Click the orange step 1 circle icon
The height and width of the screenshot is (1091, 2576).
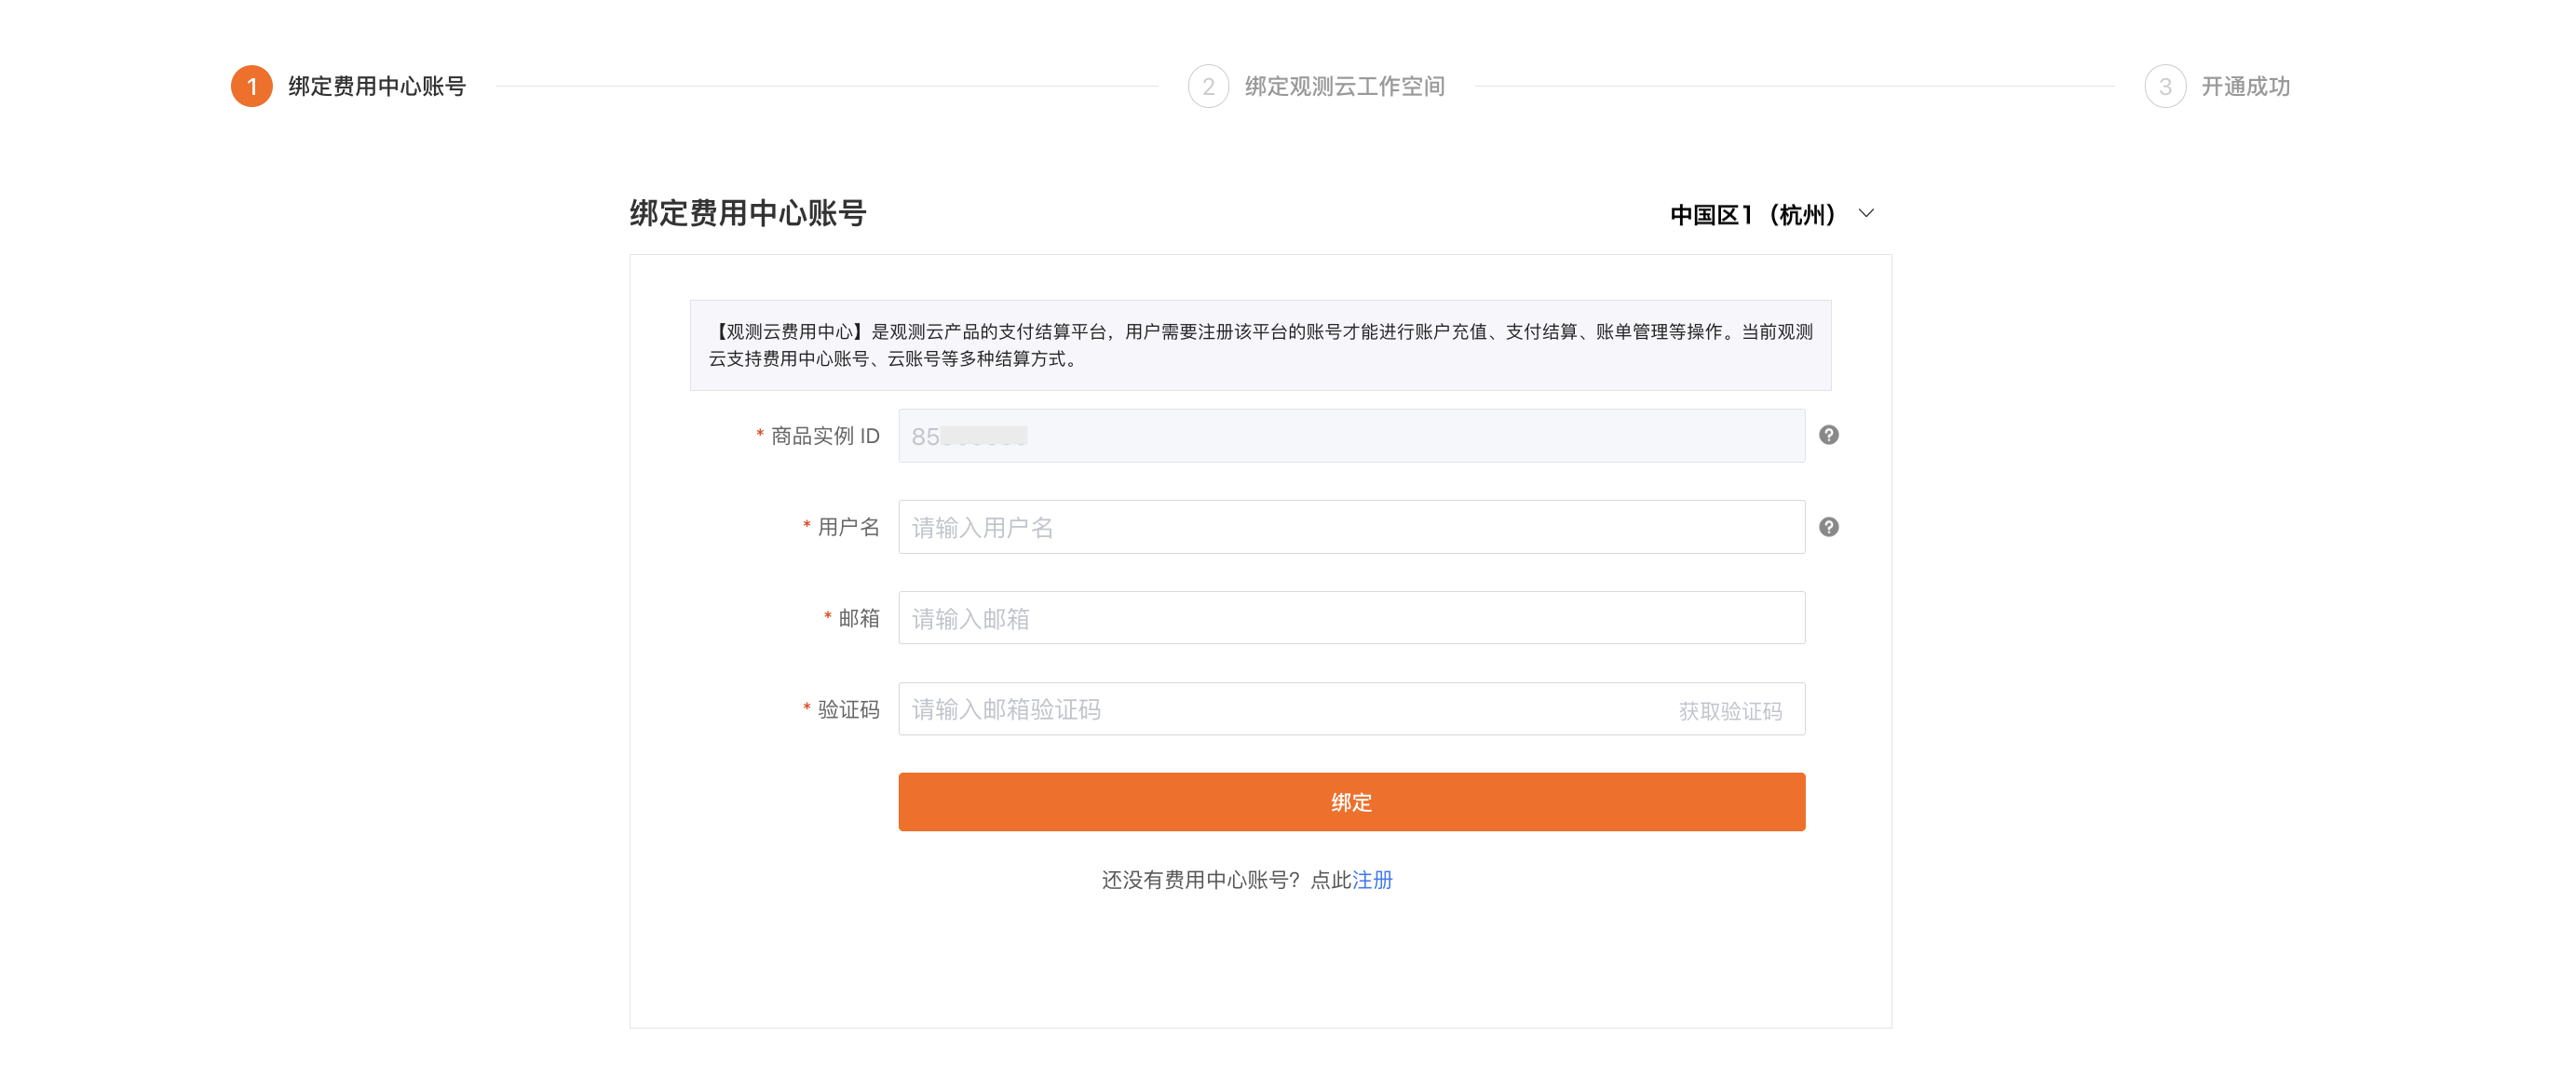click(252, 86)
